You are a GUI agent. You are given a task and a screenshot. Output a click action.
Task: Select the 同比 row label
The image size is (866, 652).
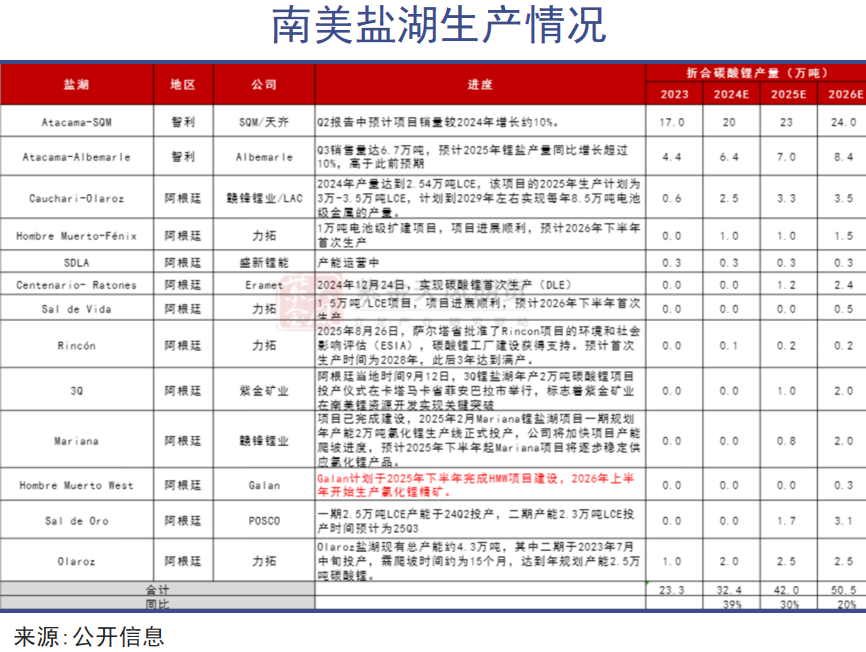[157, 604]
